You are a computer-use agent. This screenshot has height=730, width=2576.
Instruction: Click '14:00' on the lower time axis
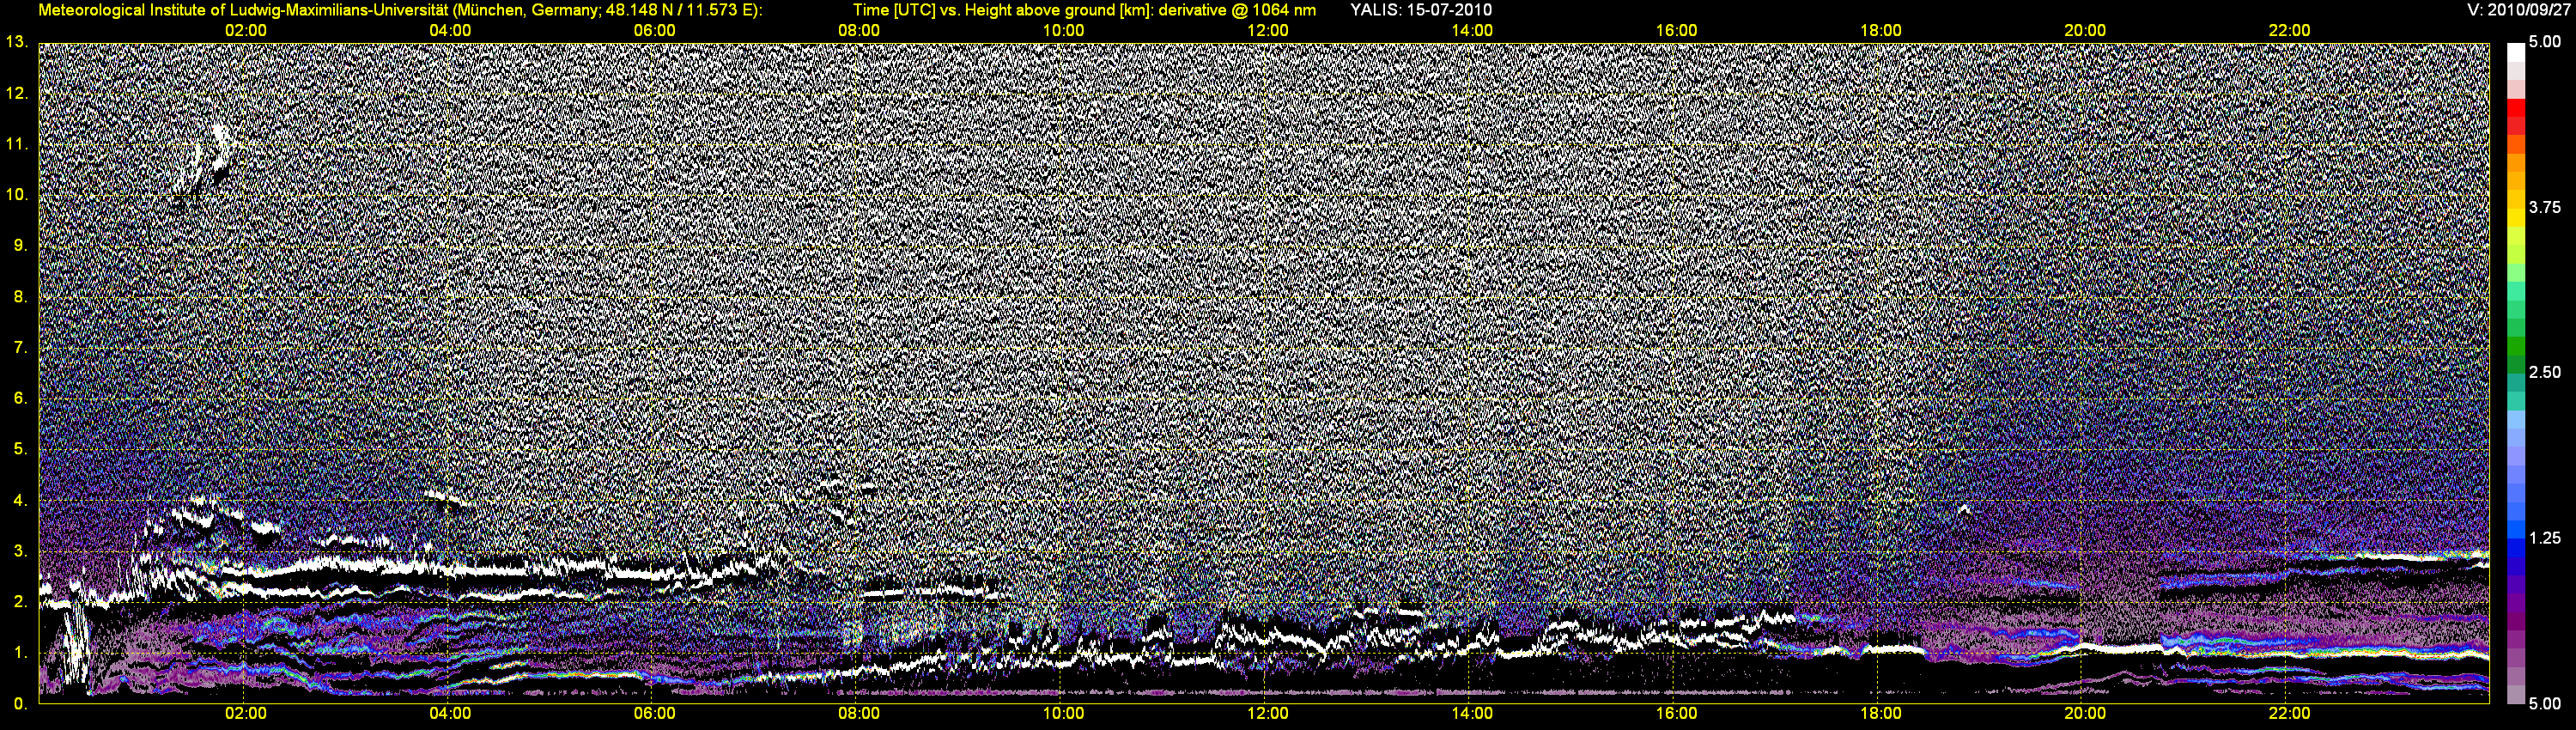tap(1472, 713)
